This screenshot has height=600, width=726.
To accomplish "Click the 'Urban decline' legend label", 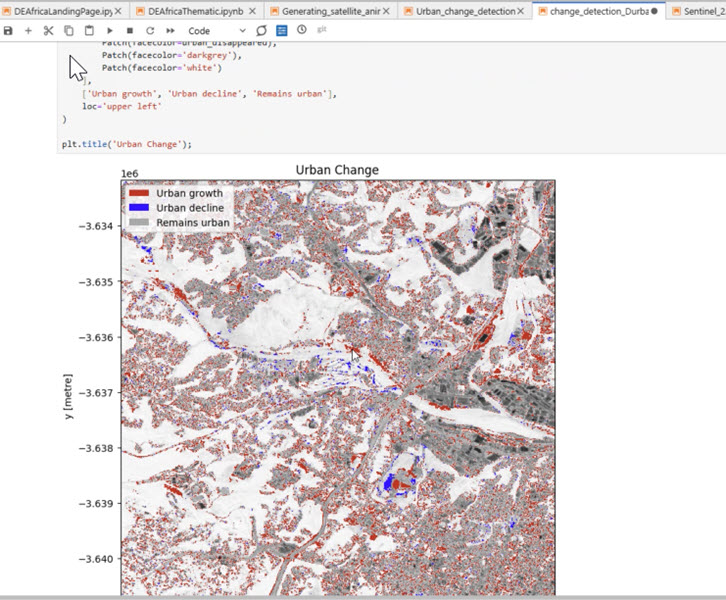I will click(190, 208).
